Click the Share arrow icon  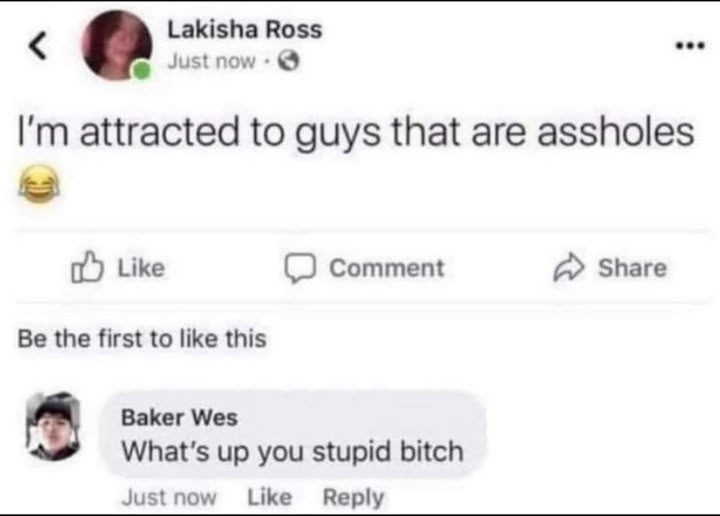(569, 267)
